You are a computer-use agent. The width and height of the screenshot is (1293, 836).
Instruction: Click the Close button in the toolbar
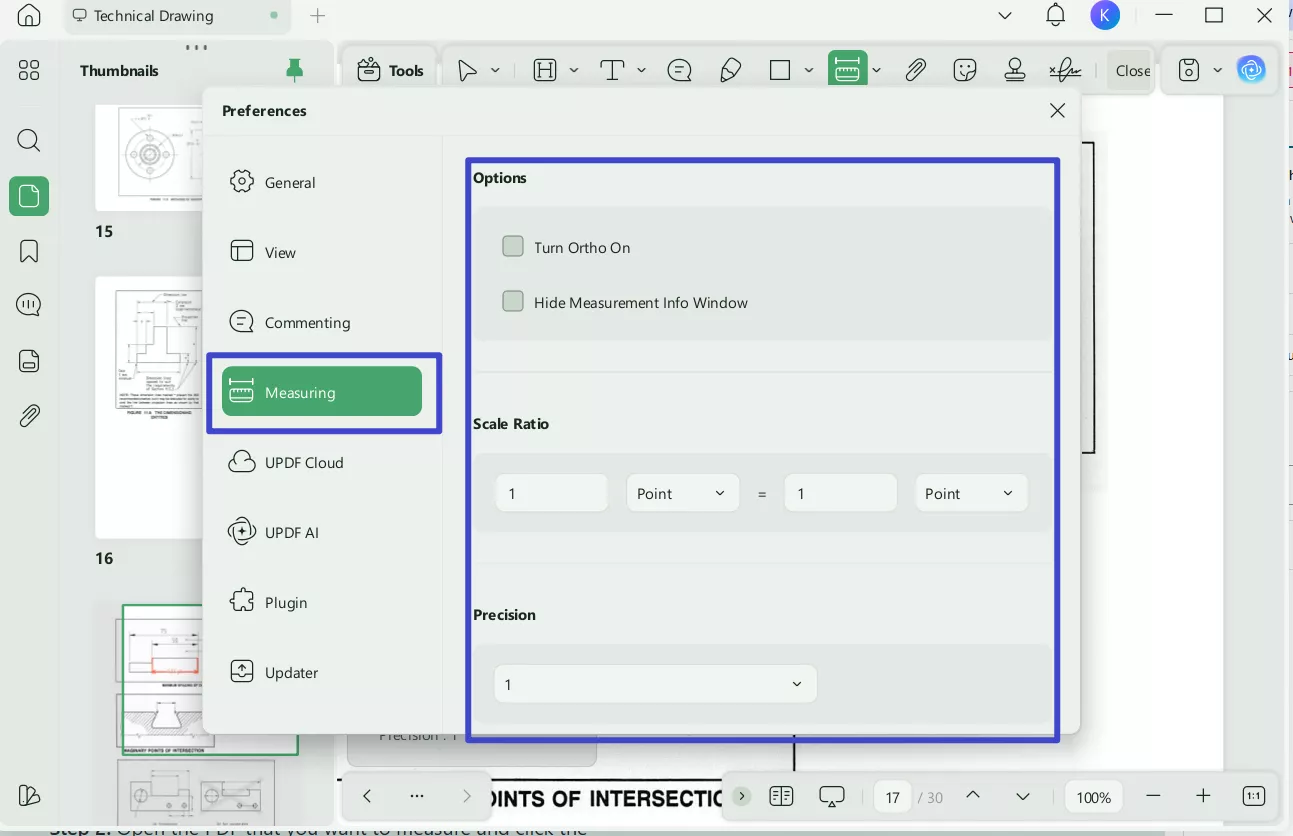1132,70
